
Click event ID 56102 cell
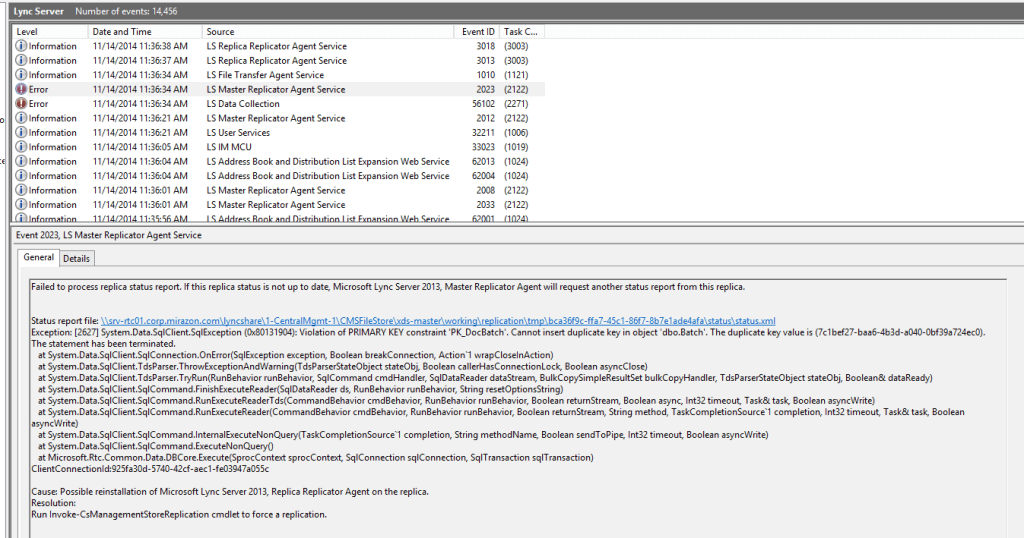pyautogui.click(x=483, y=104)
